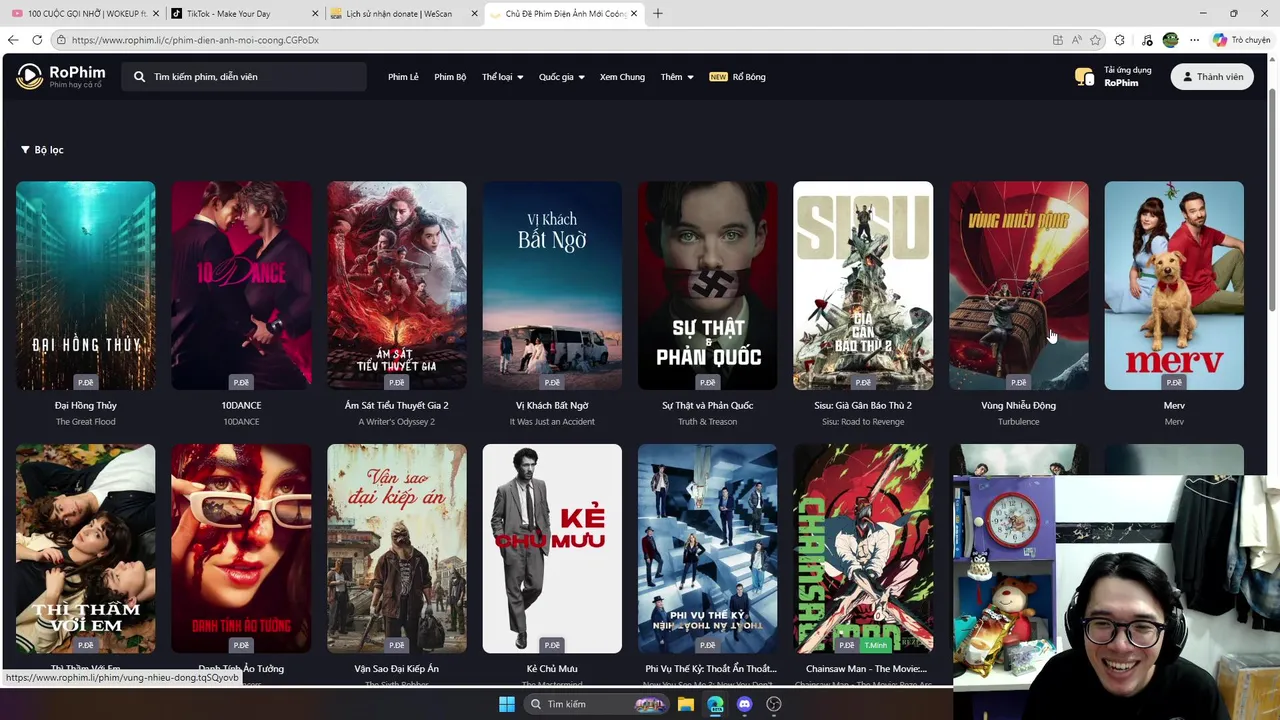Click the browser back arrow
The width and height of the screenshot is (1280, 720).
(13, 40)
